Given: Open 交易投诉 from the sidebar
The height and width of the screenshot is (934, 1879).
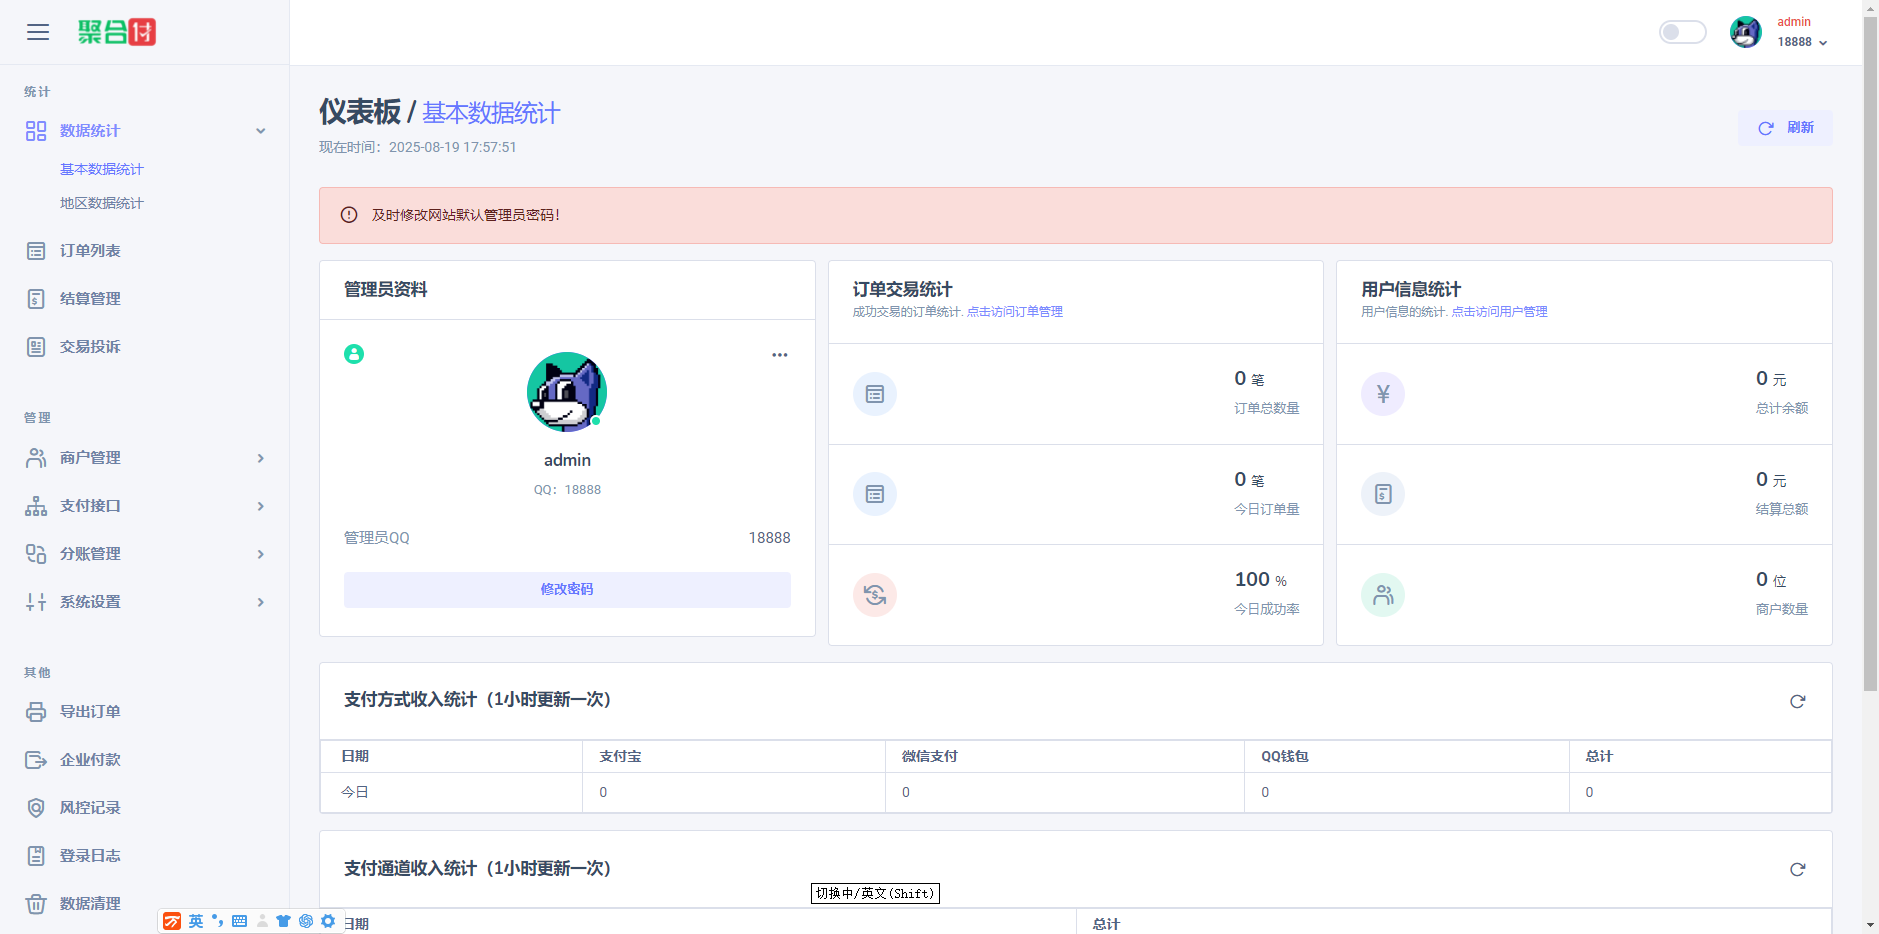Looking at the screenshot, I should (88, 346).
